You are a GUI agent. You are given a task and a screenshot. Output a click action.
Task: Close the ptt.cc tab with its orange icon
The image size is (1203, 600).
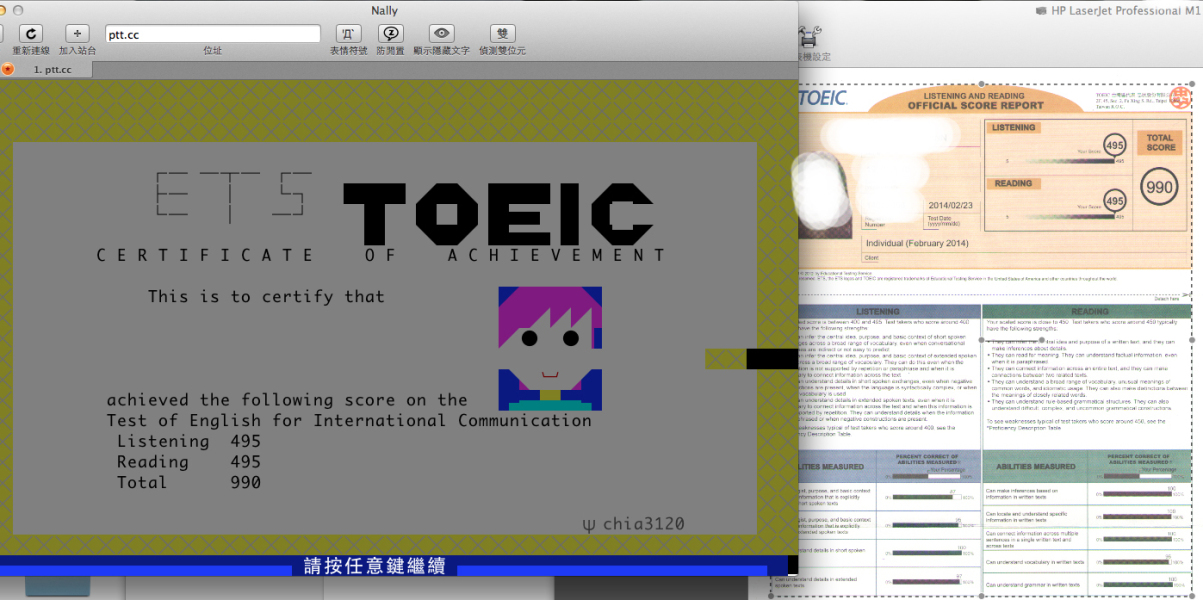pos(8,69)
